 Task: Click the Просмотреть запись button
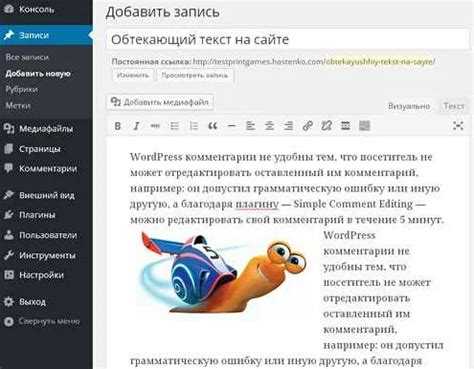(x=195, y=75)
